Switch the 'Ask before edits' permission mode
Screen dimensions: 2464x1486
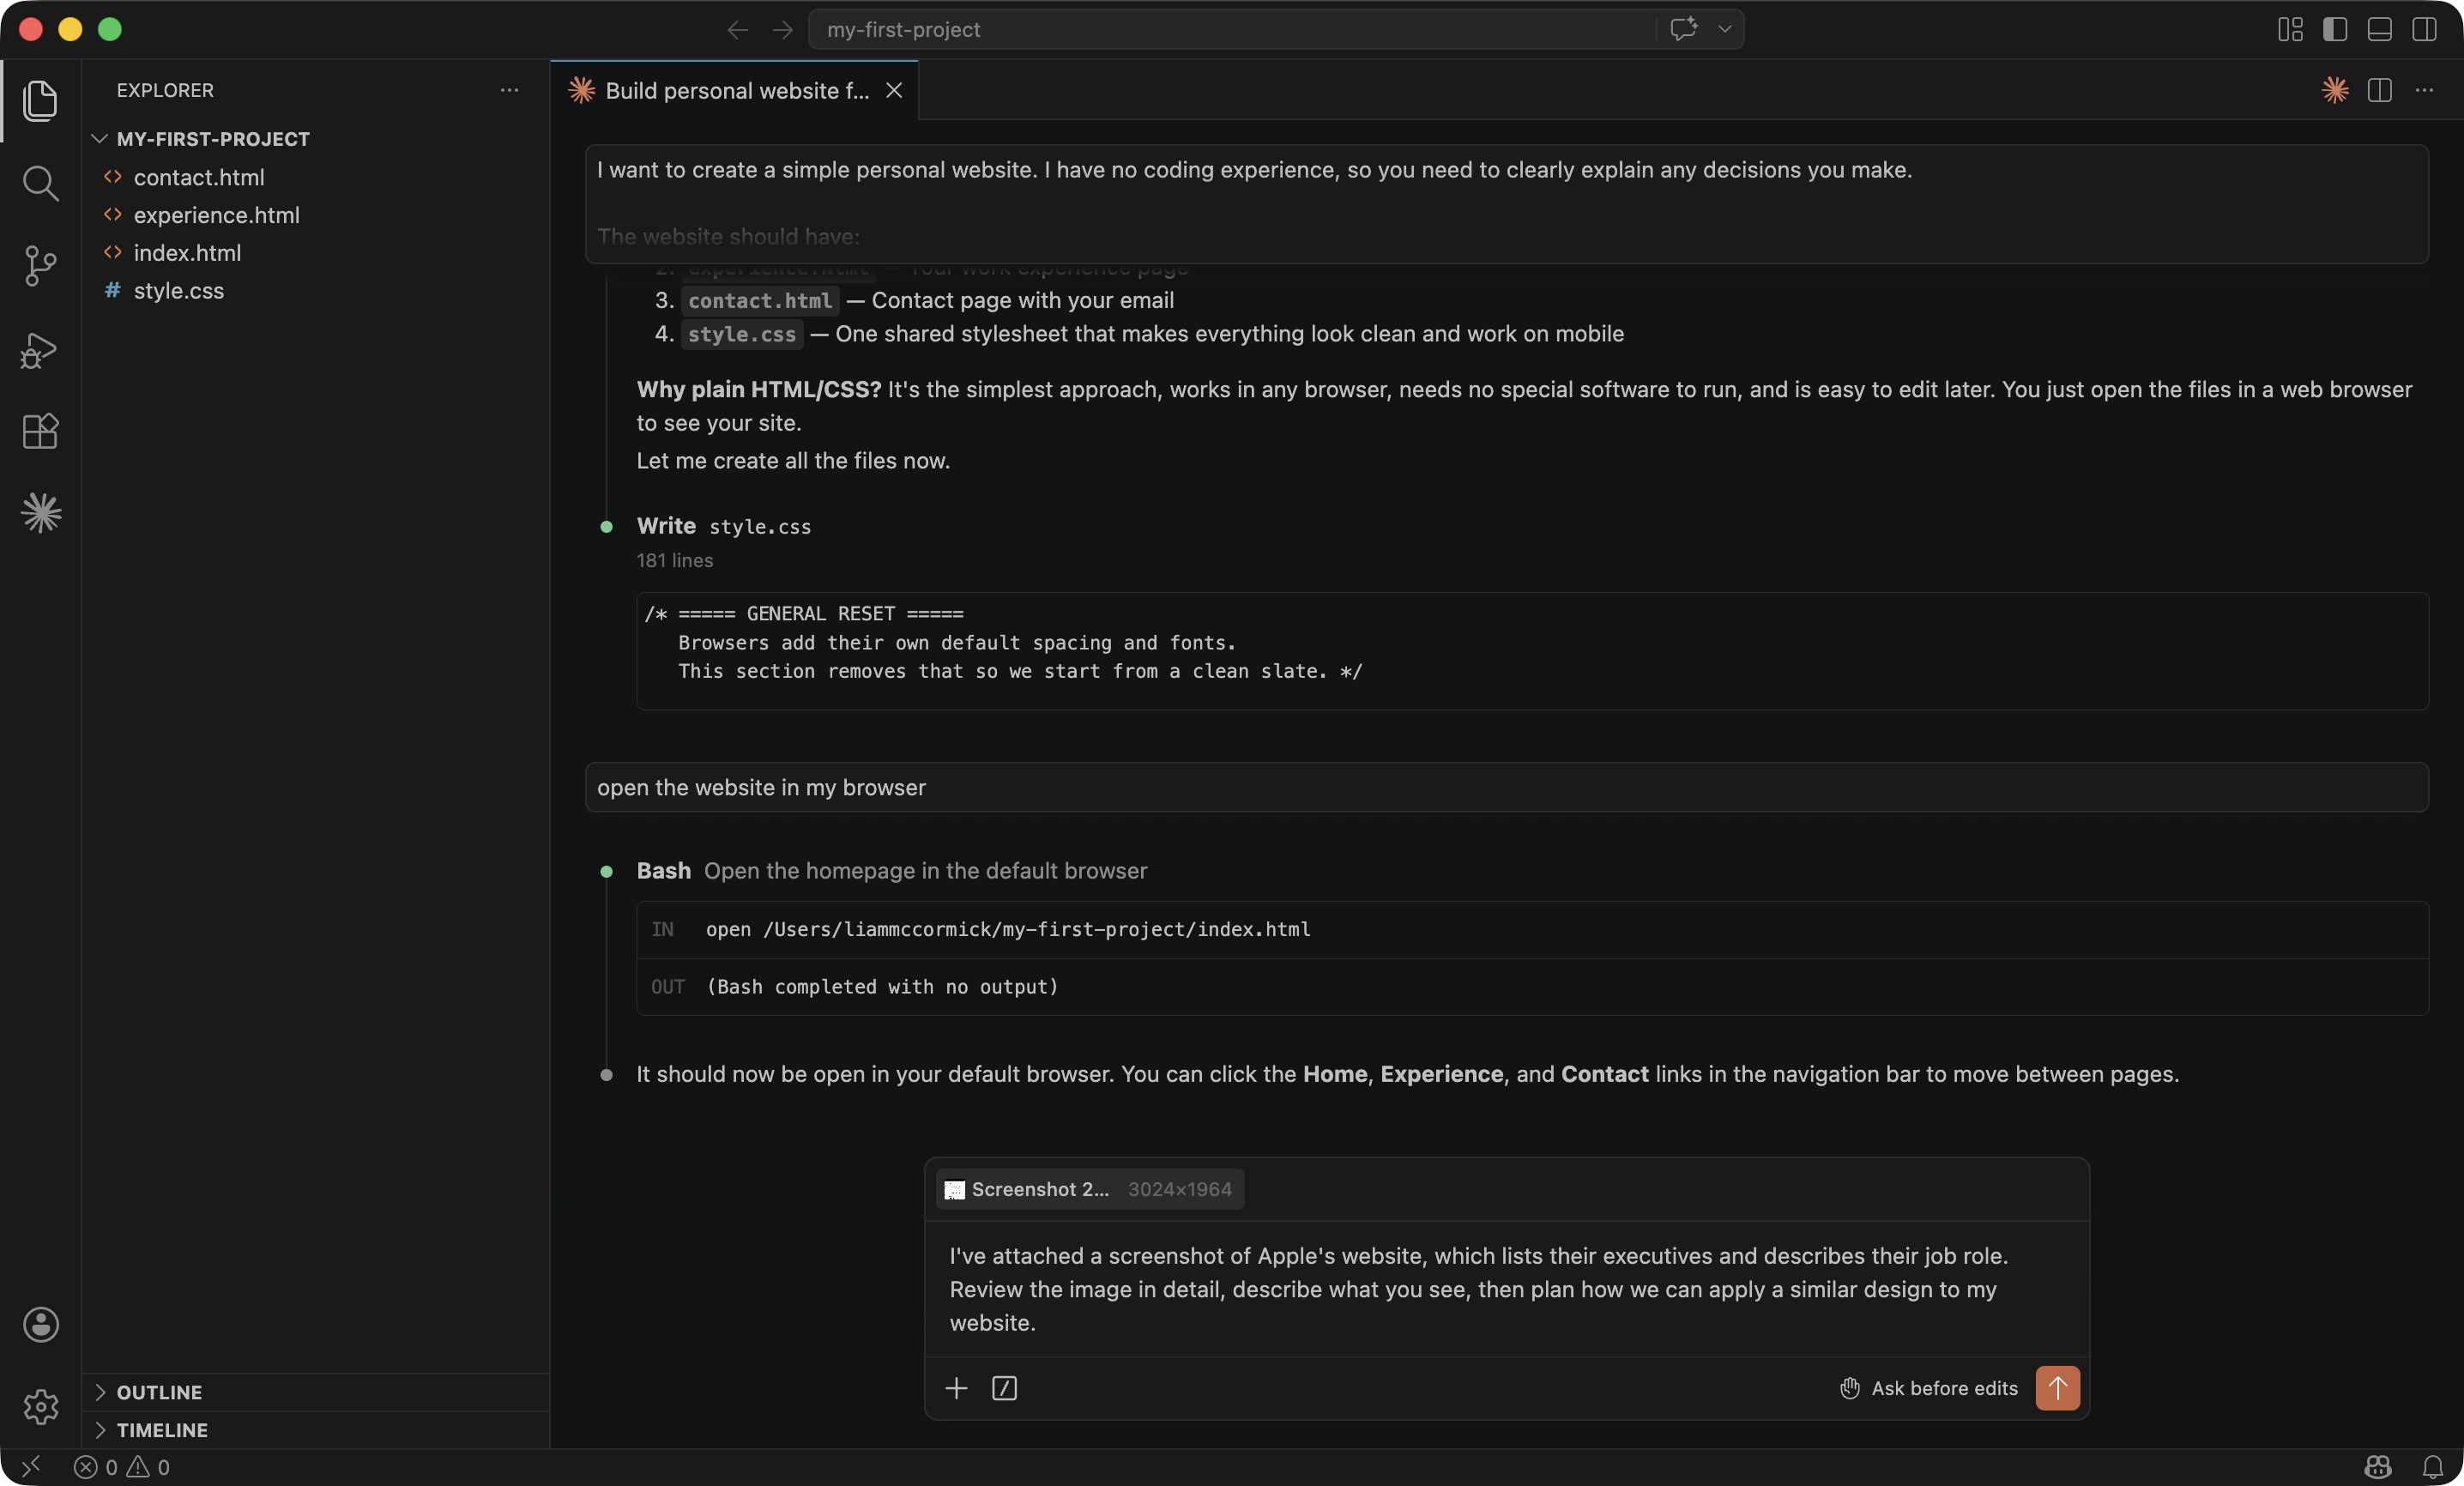click(x=1929, y=1388)
